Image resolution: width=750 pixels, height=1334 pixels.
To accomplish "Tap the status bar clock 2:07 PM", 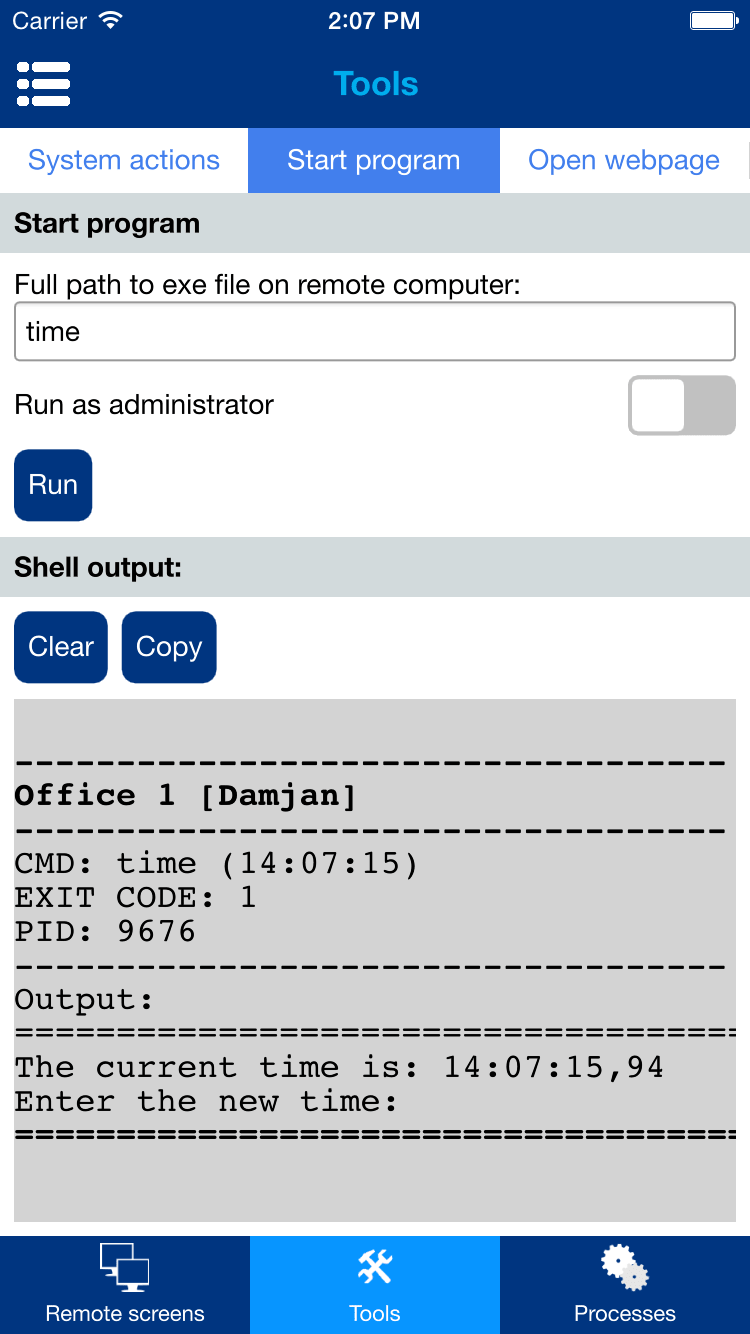I will pos(374,21).
